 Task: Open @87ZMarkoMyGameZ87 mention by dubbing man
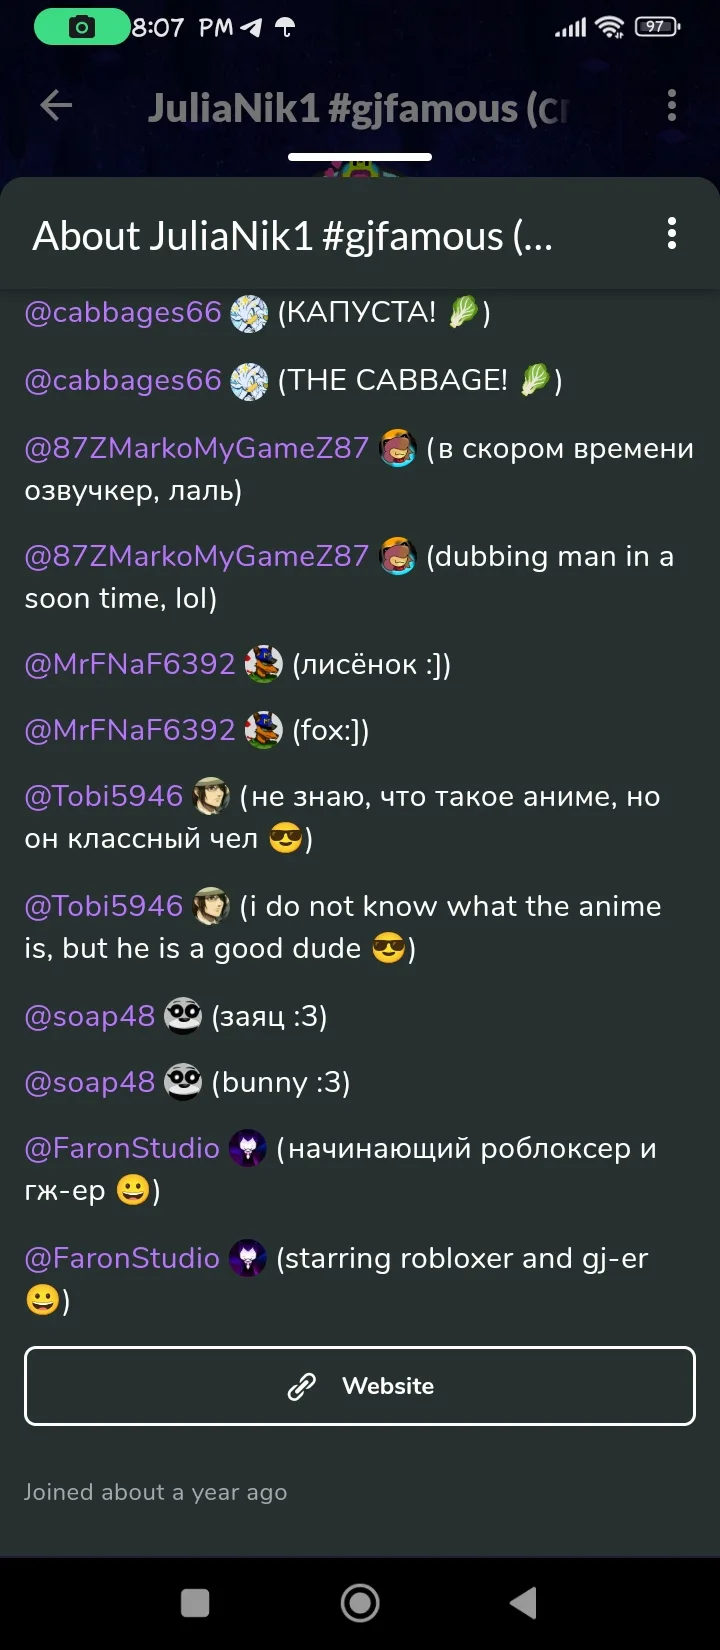pos(196,557)
